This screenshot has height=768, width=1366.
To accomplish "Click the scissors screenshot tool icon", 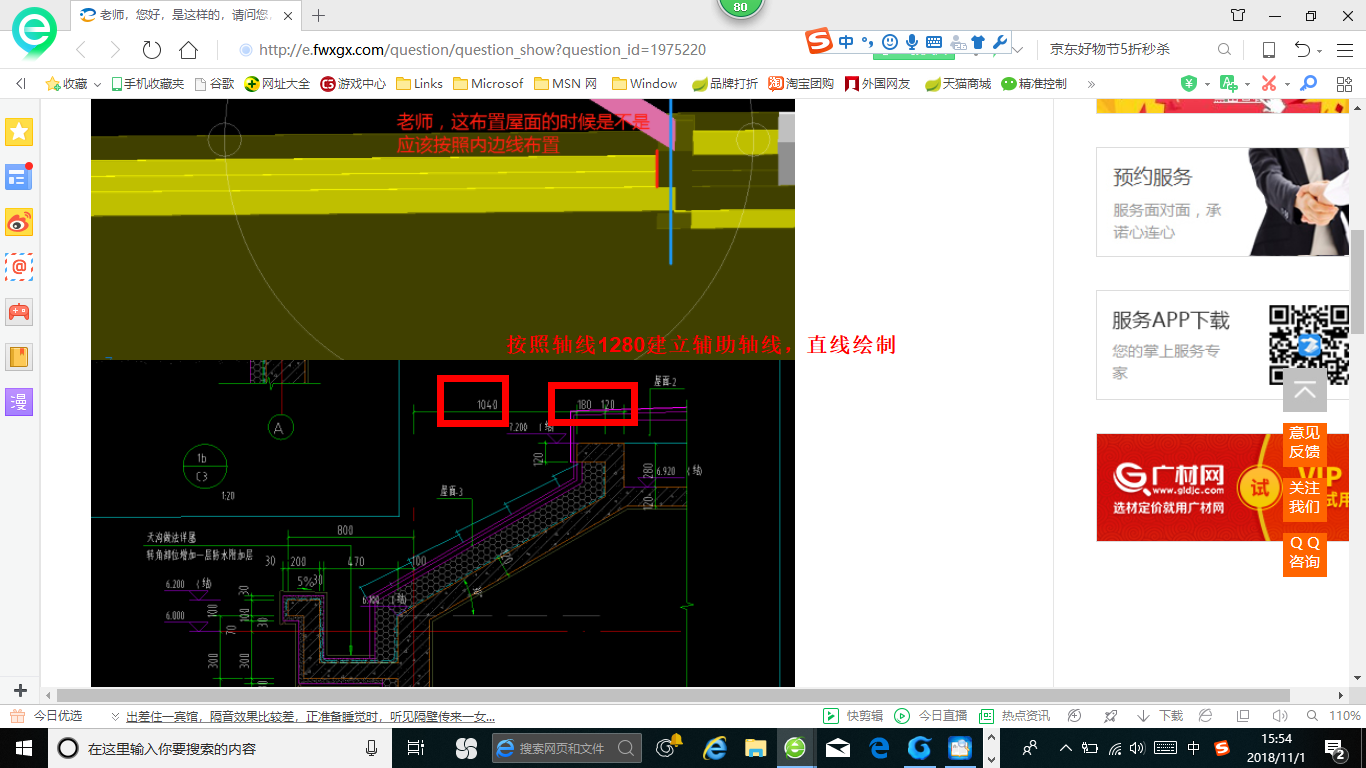I will 1268,84.
